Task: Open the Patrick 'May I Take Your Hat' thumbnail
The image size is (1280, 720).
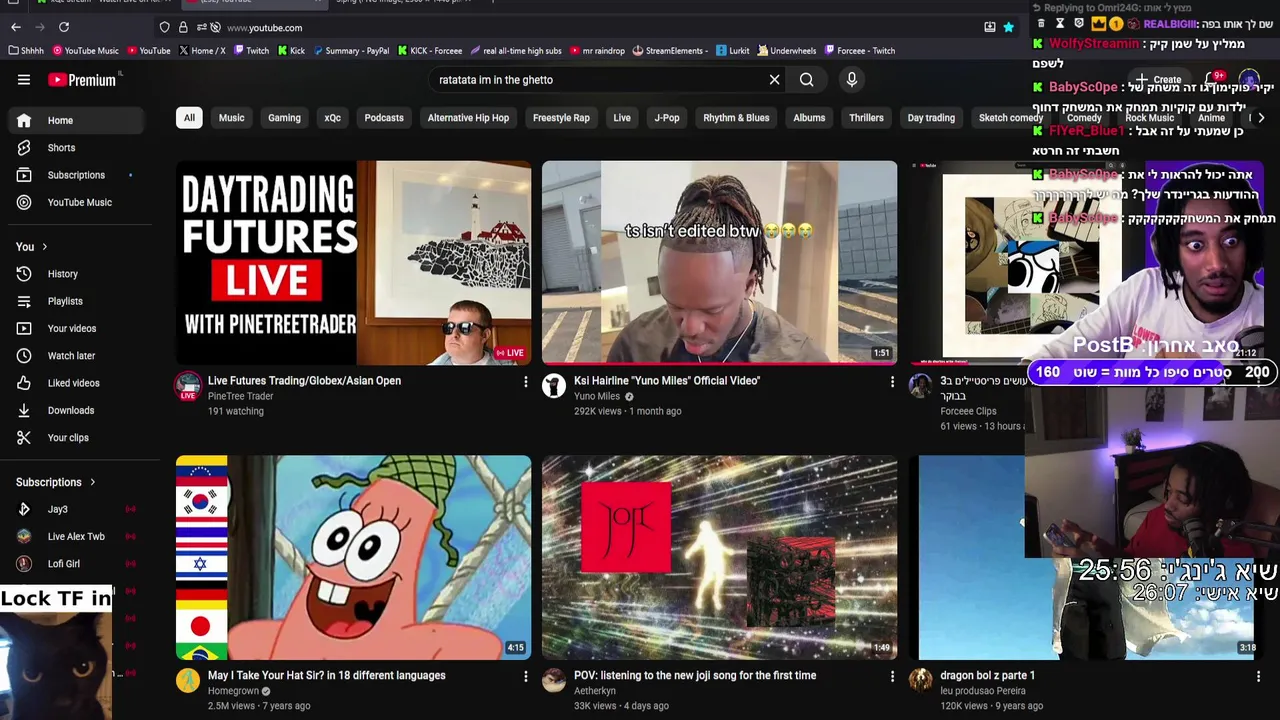Action: tap(353, 558)
